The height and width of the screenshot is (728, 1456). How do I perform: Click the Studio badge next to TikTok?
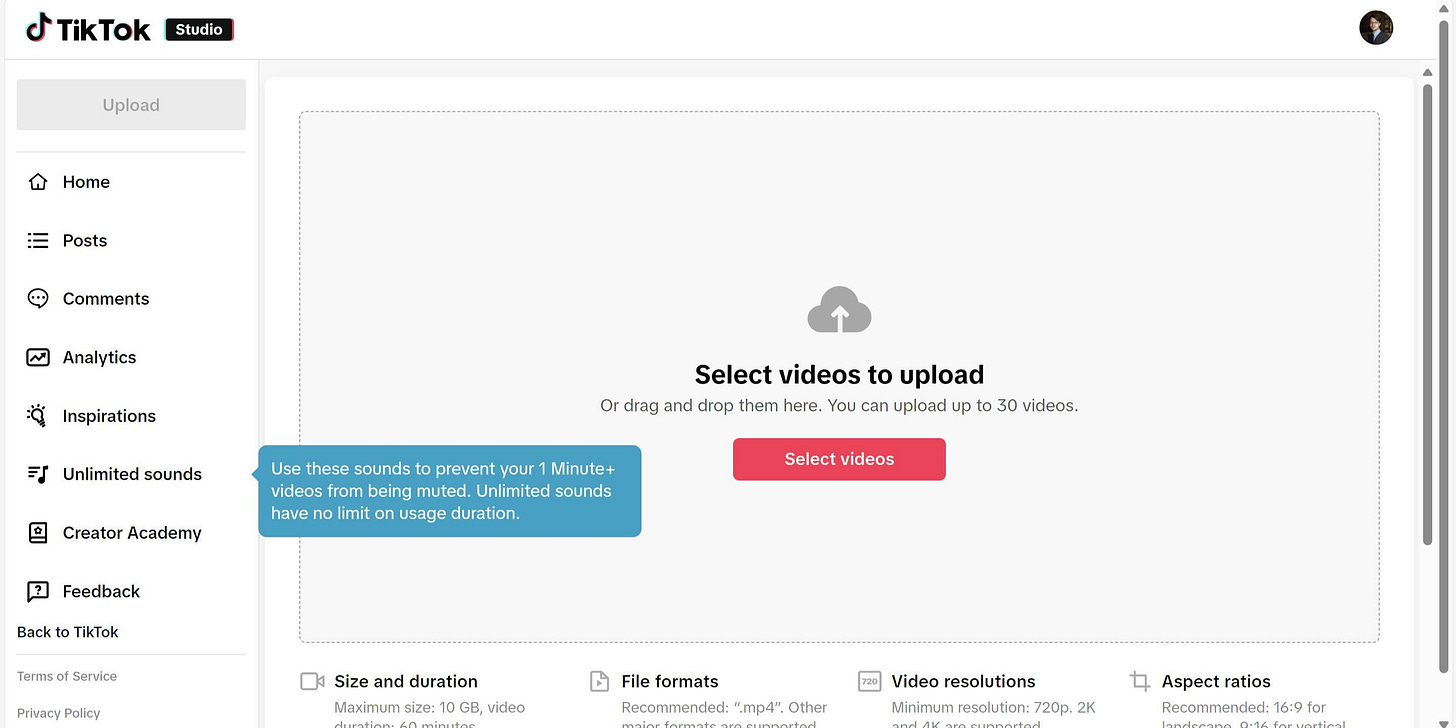[x=199, y=30]
